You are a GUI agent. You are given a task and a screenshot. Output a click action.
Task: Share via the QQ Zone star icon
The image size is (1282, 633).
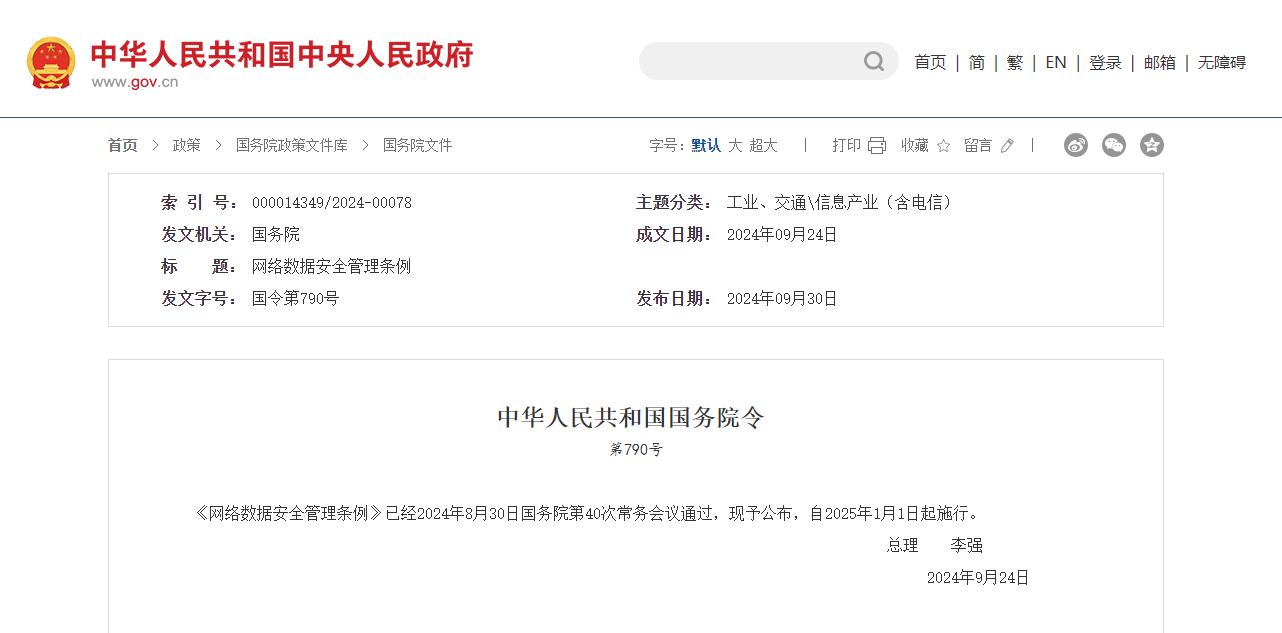[1151, 145]
